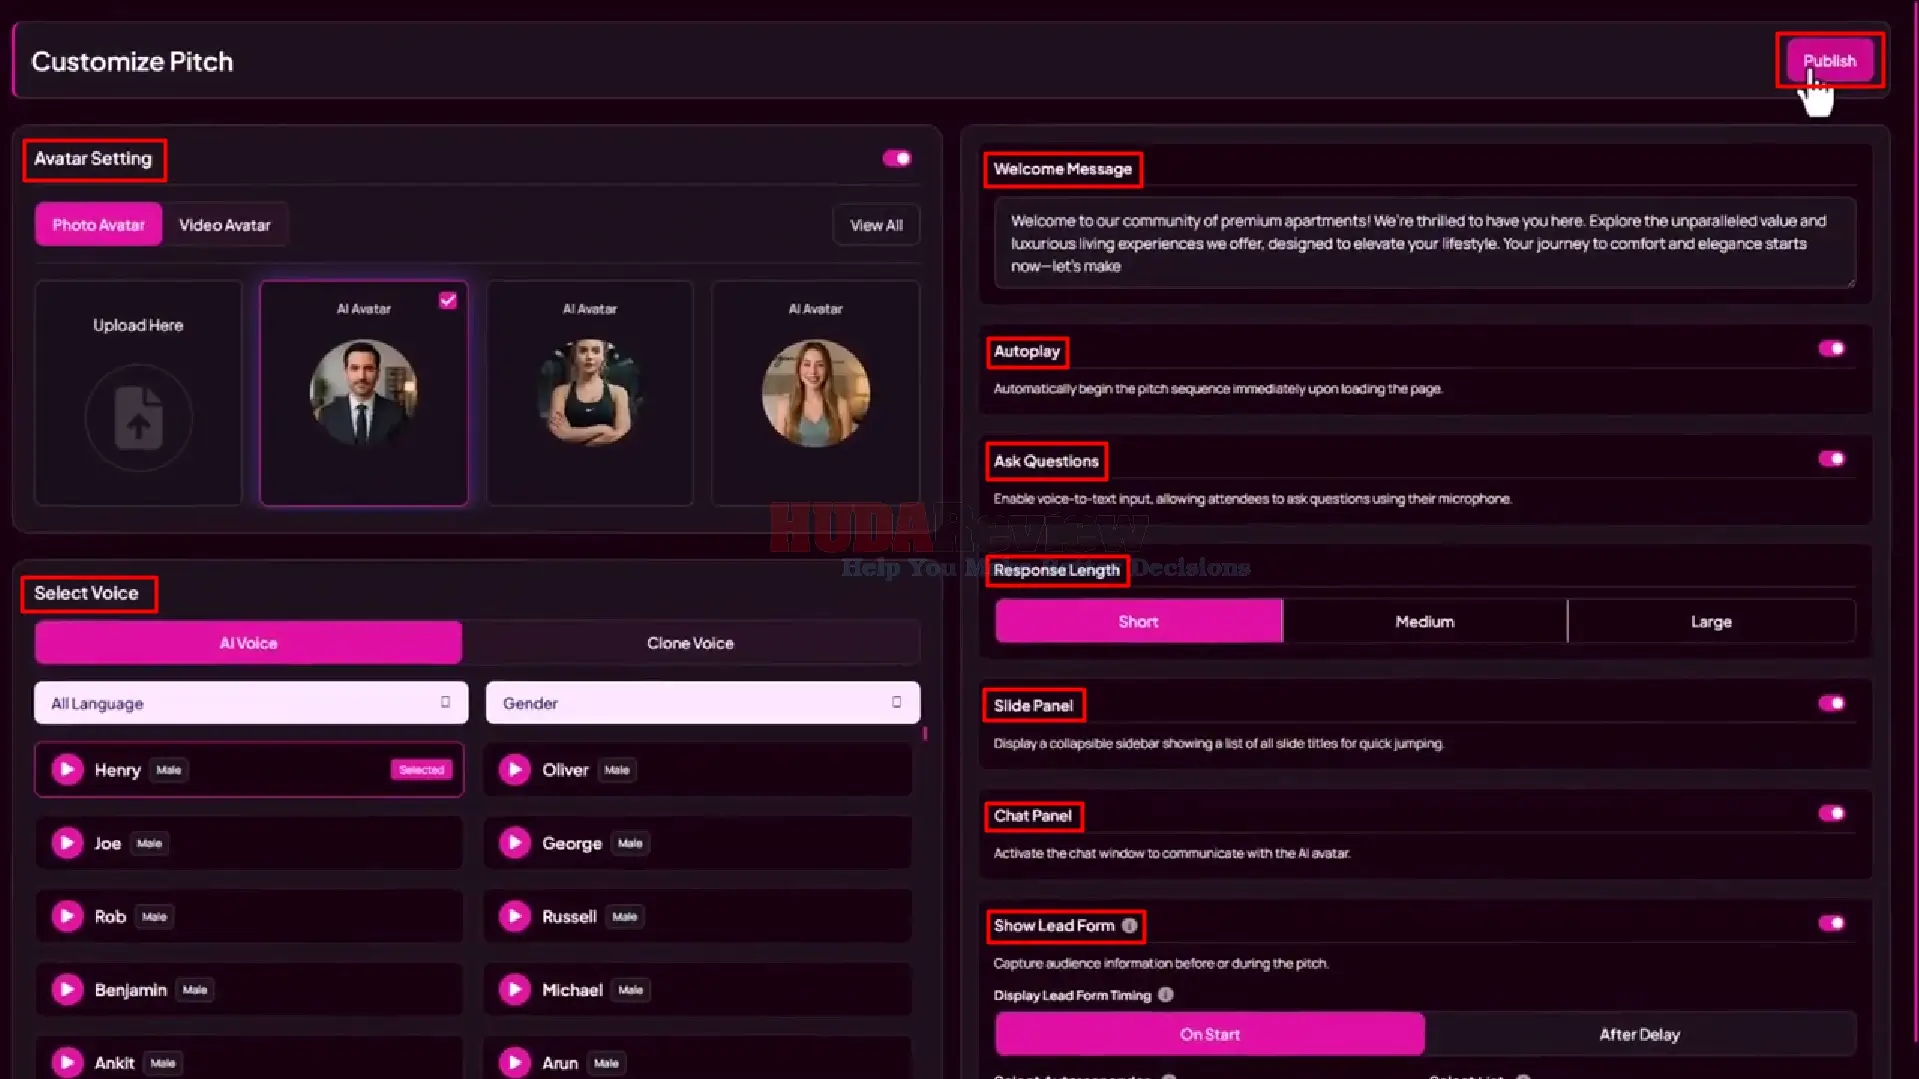Open the All Language dropdown

[x=251, y=703]
